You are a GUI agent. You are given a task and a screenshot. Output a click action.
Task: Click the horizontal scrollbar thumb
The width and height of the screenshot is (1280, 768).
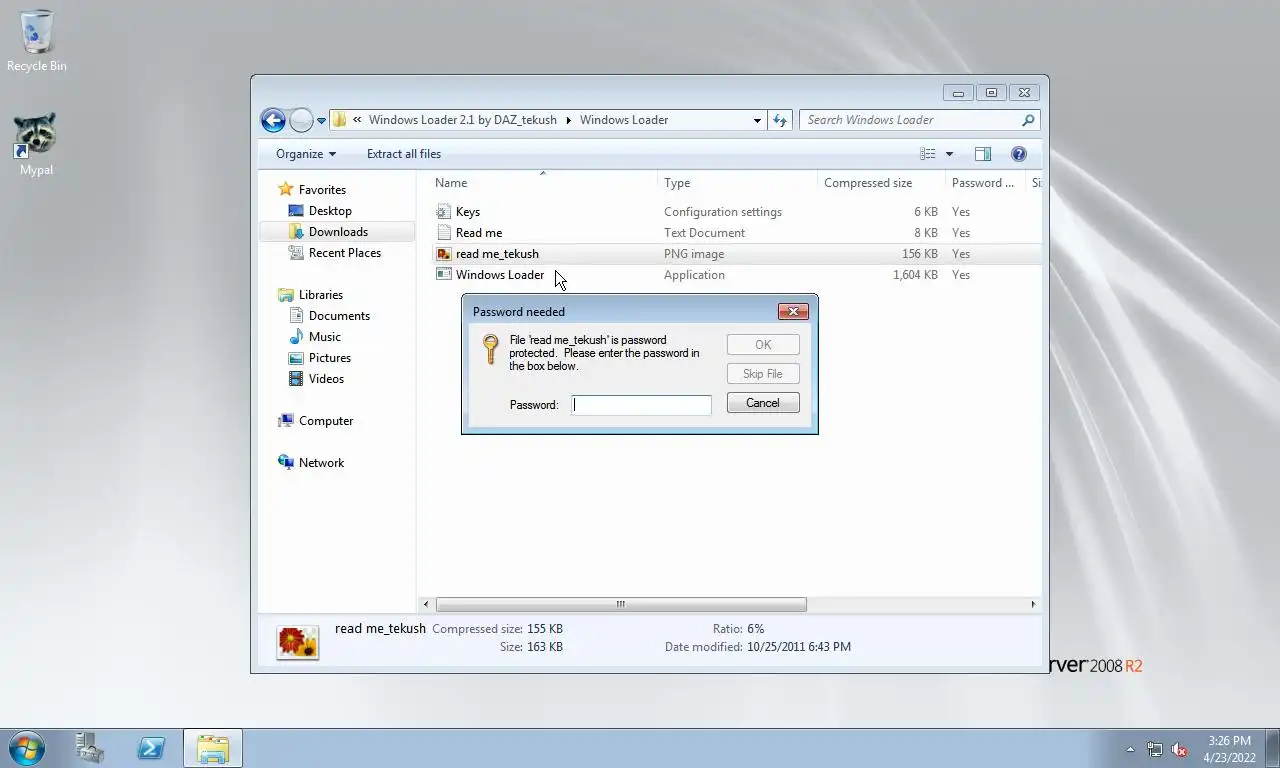pyautogui.click(x=621, y=604)
